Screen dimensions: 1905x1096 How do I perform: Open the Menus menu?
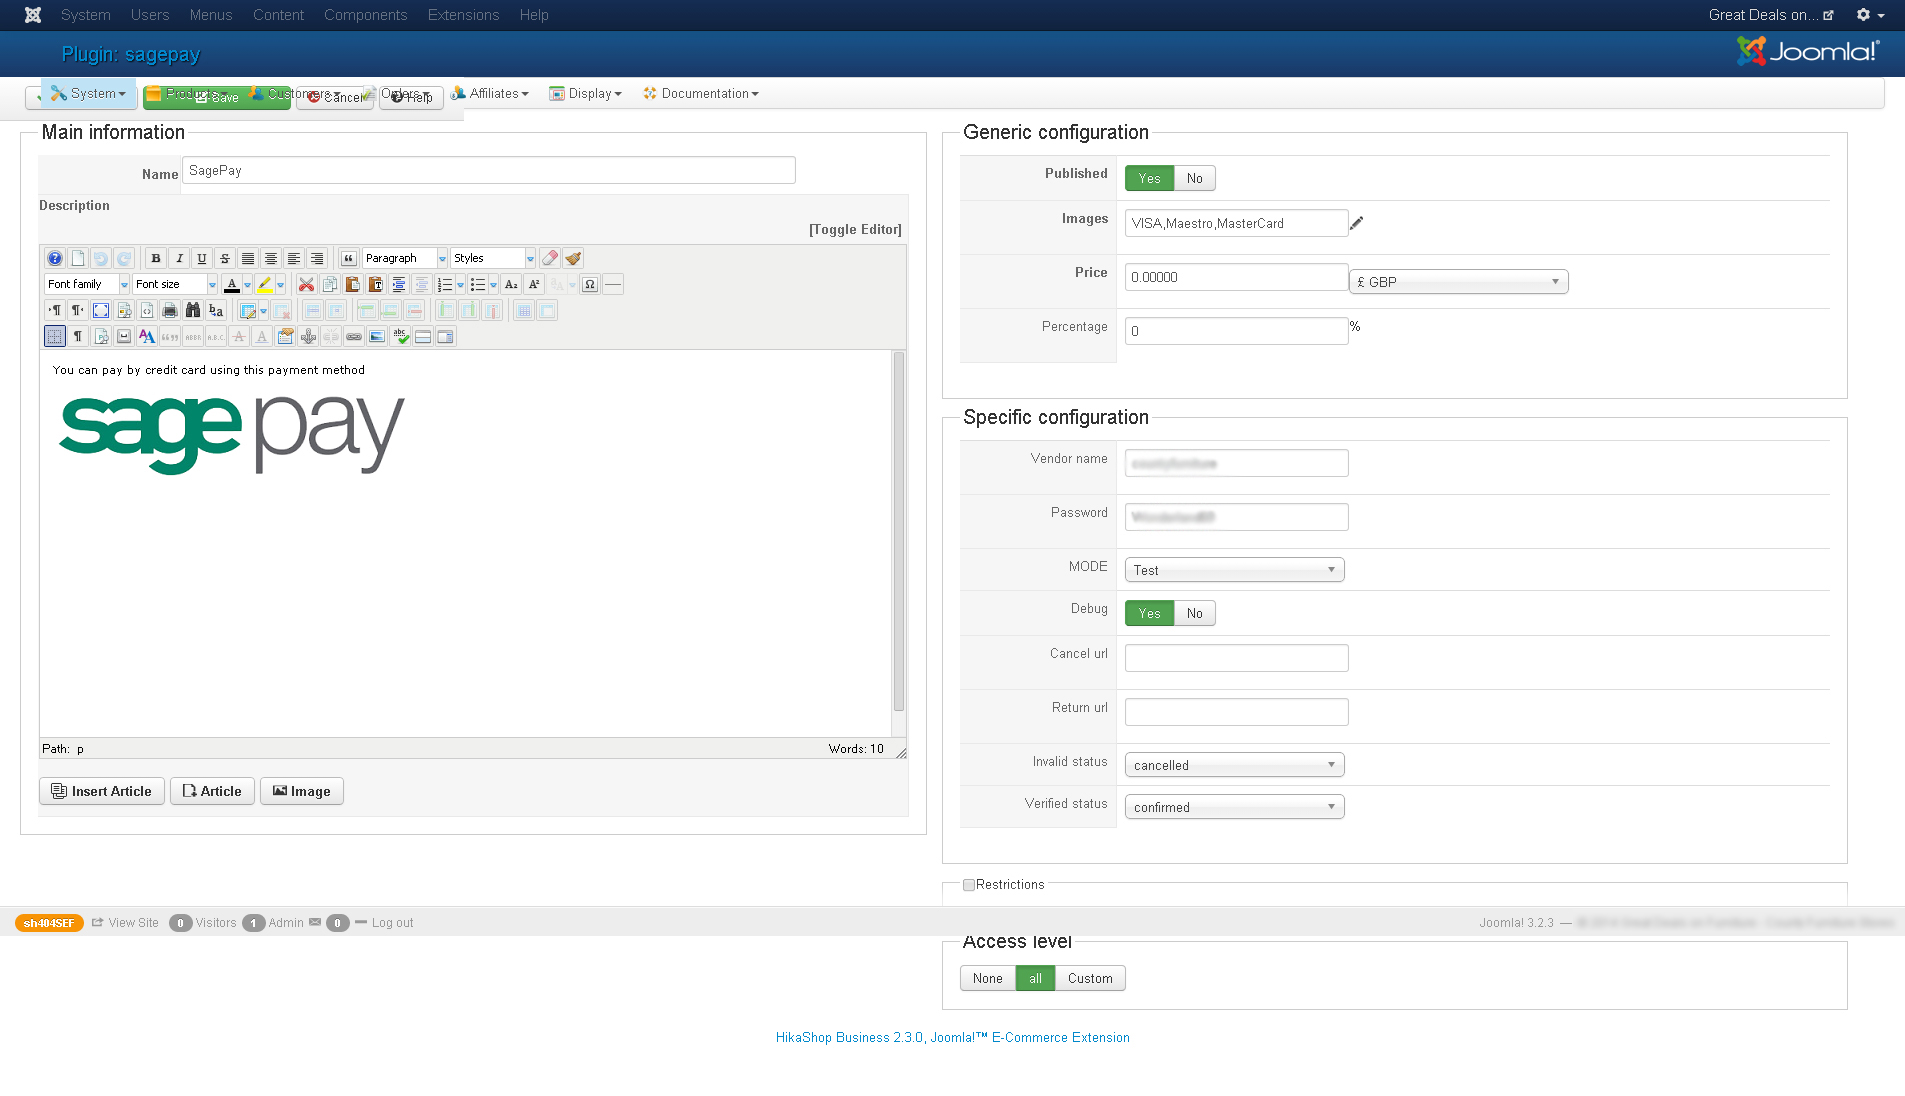point(211,15)
